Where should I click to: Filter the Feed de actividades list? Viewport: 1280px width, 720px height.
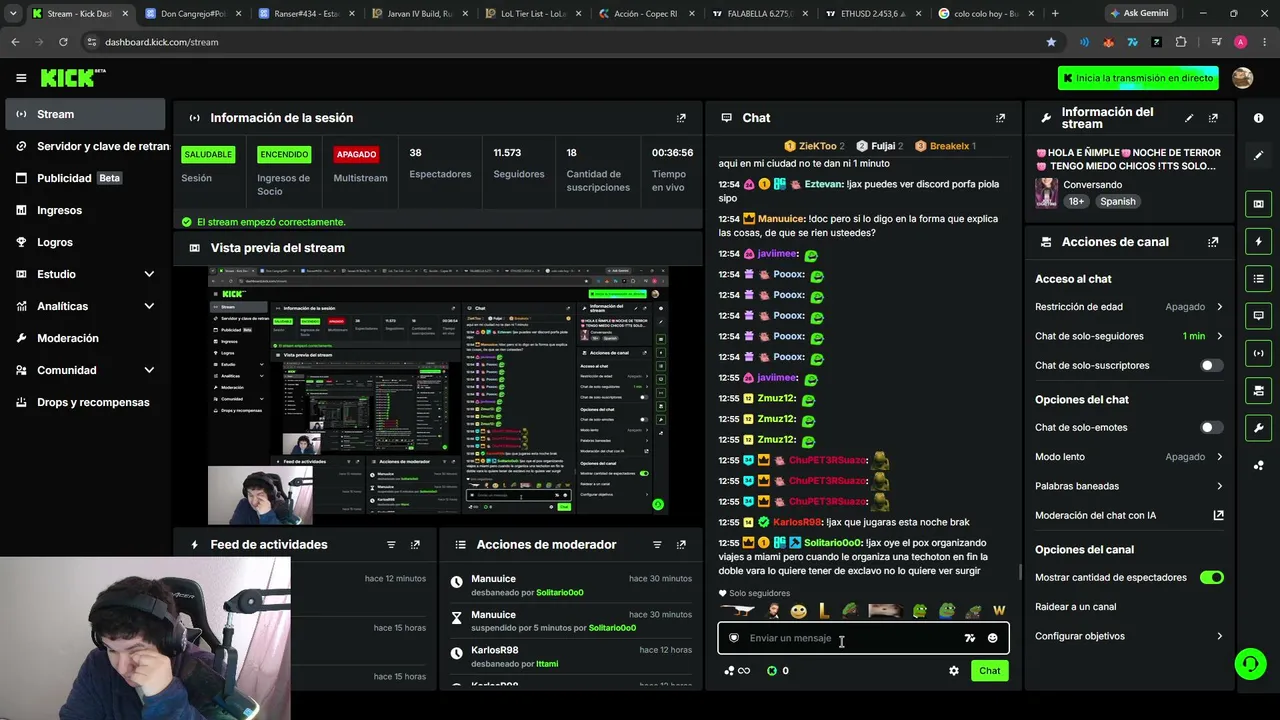(391, 545)
